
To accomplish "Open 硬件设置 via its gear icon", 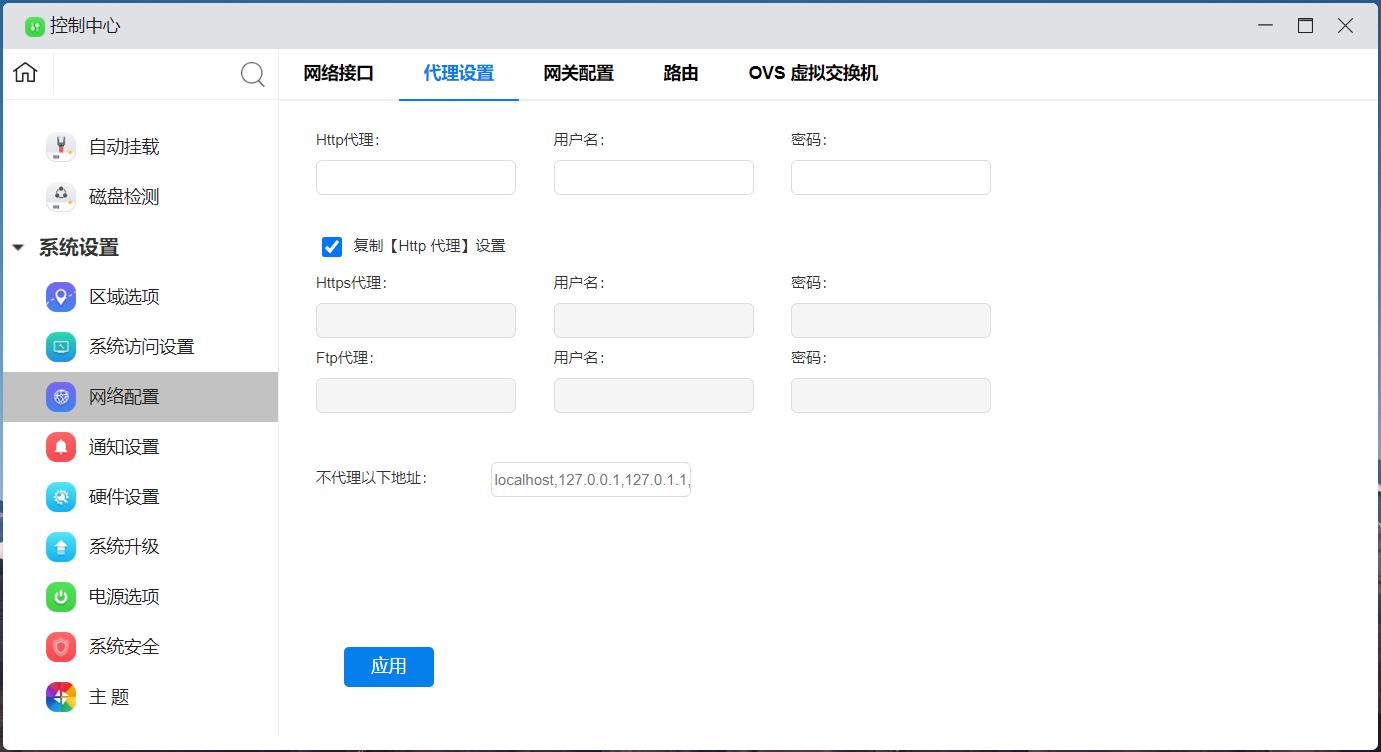I will (61, 497).
